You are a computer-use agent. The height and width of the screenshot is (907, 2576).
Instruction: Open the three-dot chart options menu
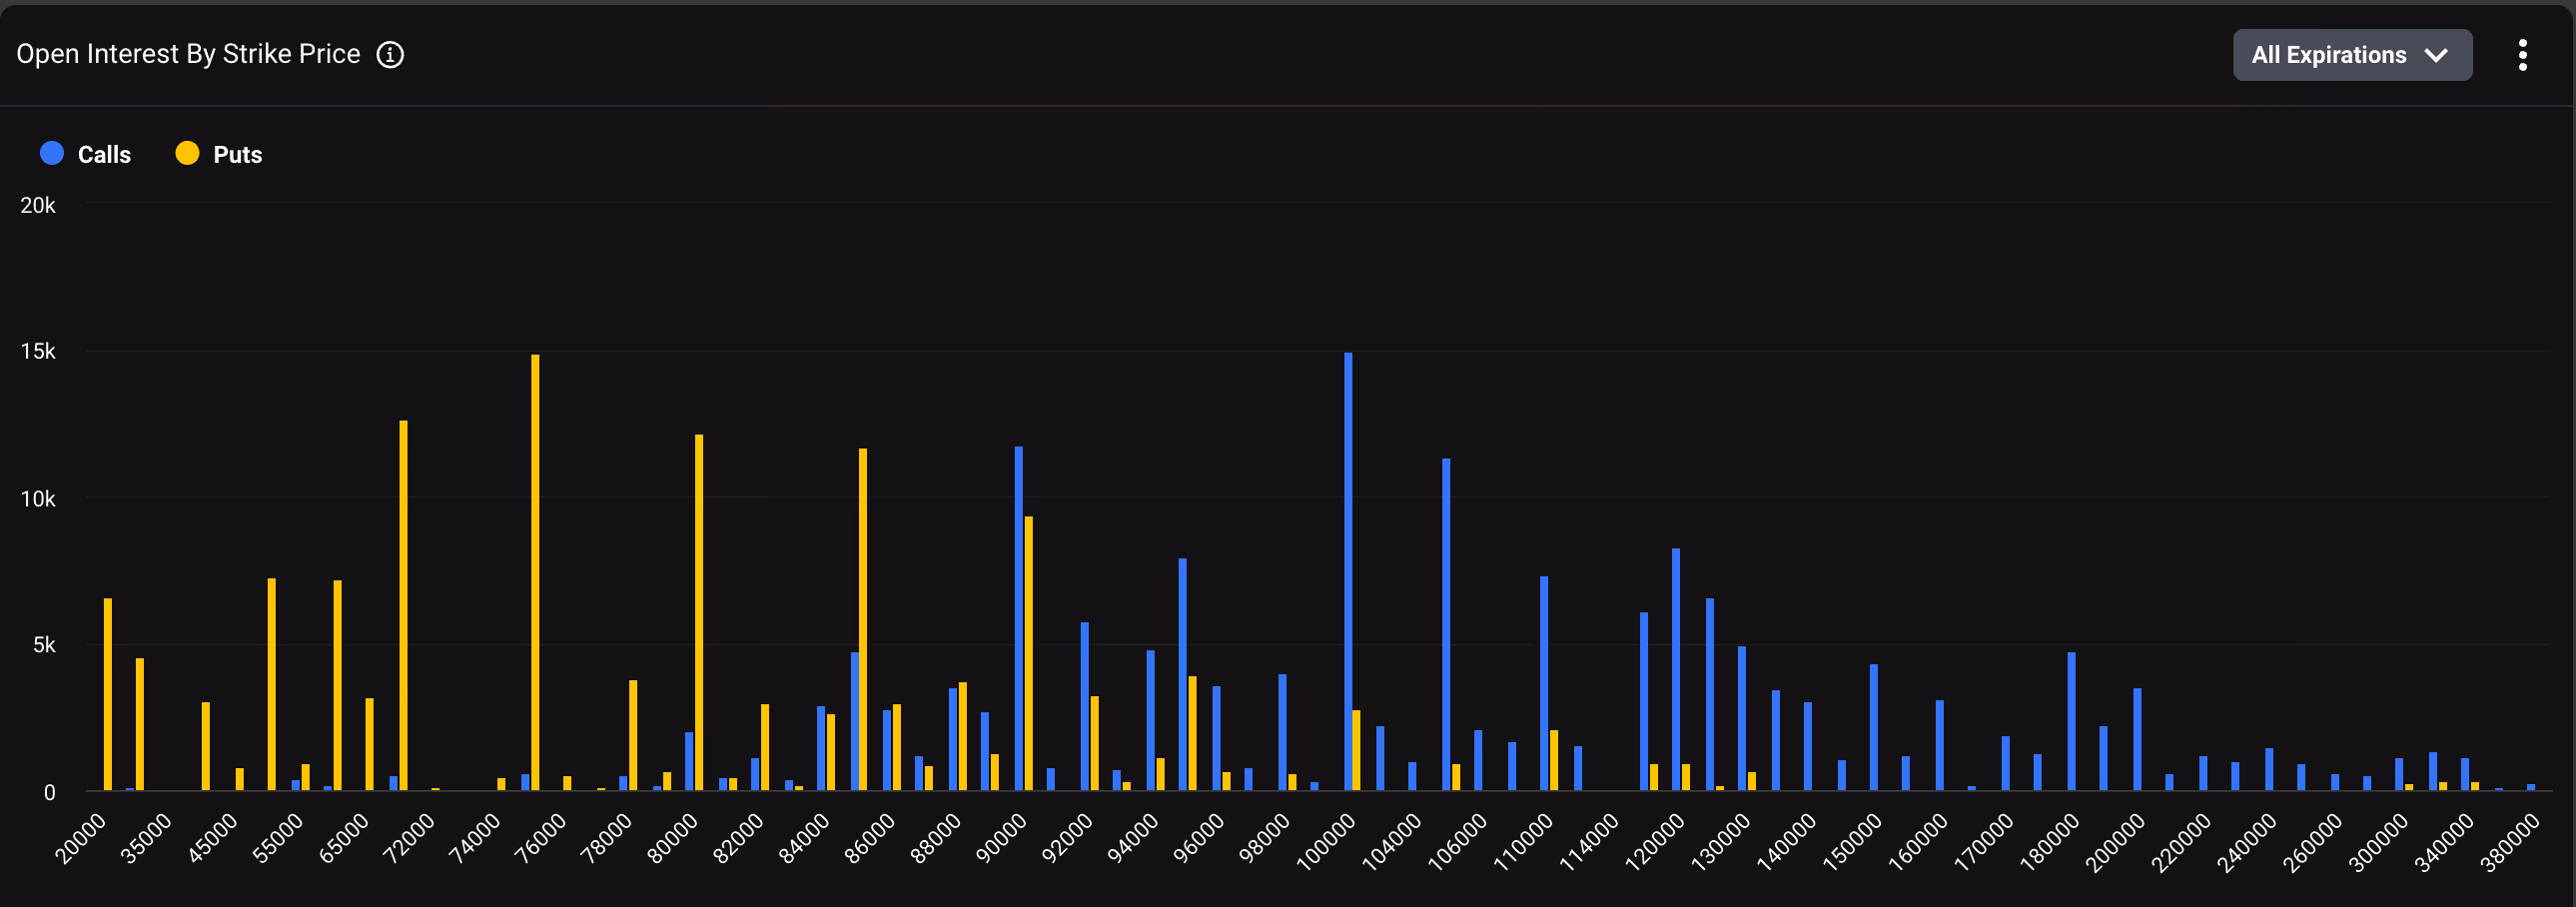[x=2522, y=55]
